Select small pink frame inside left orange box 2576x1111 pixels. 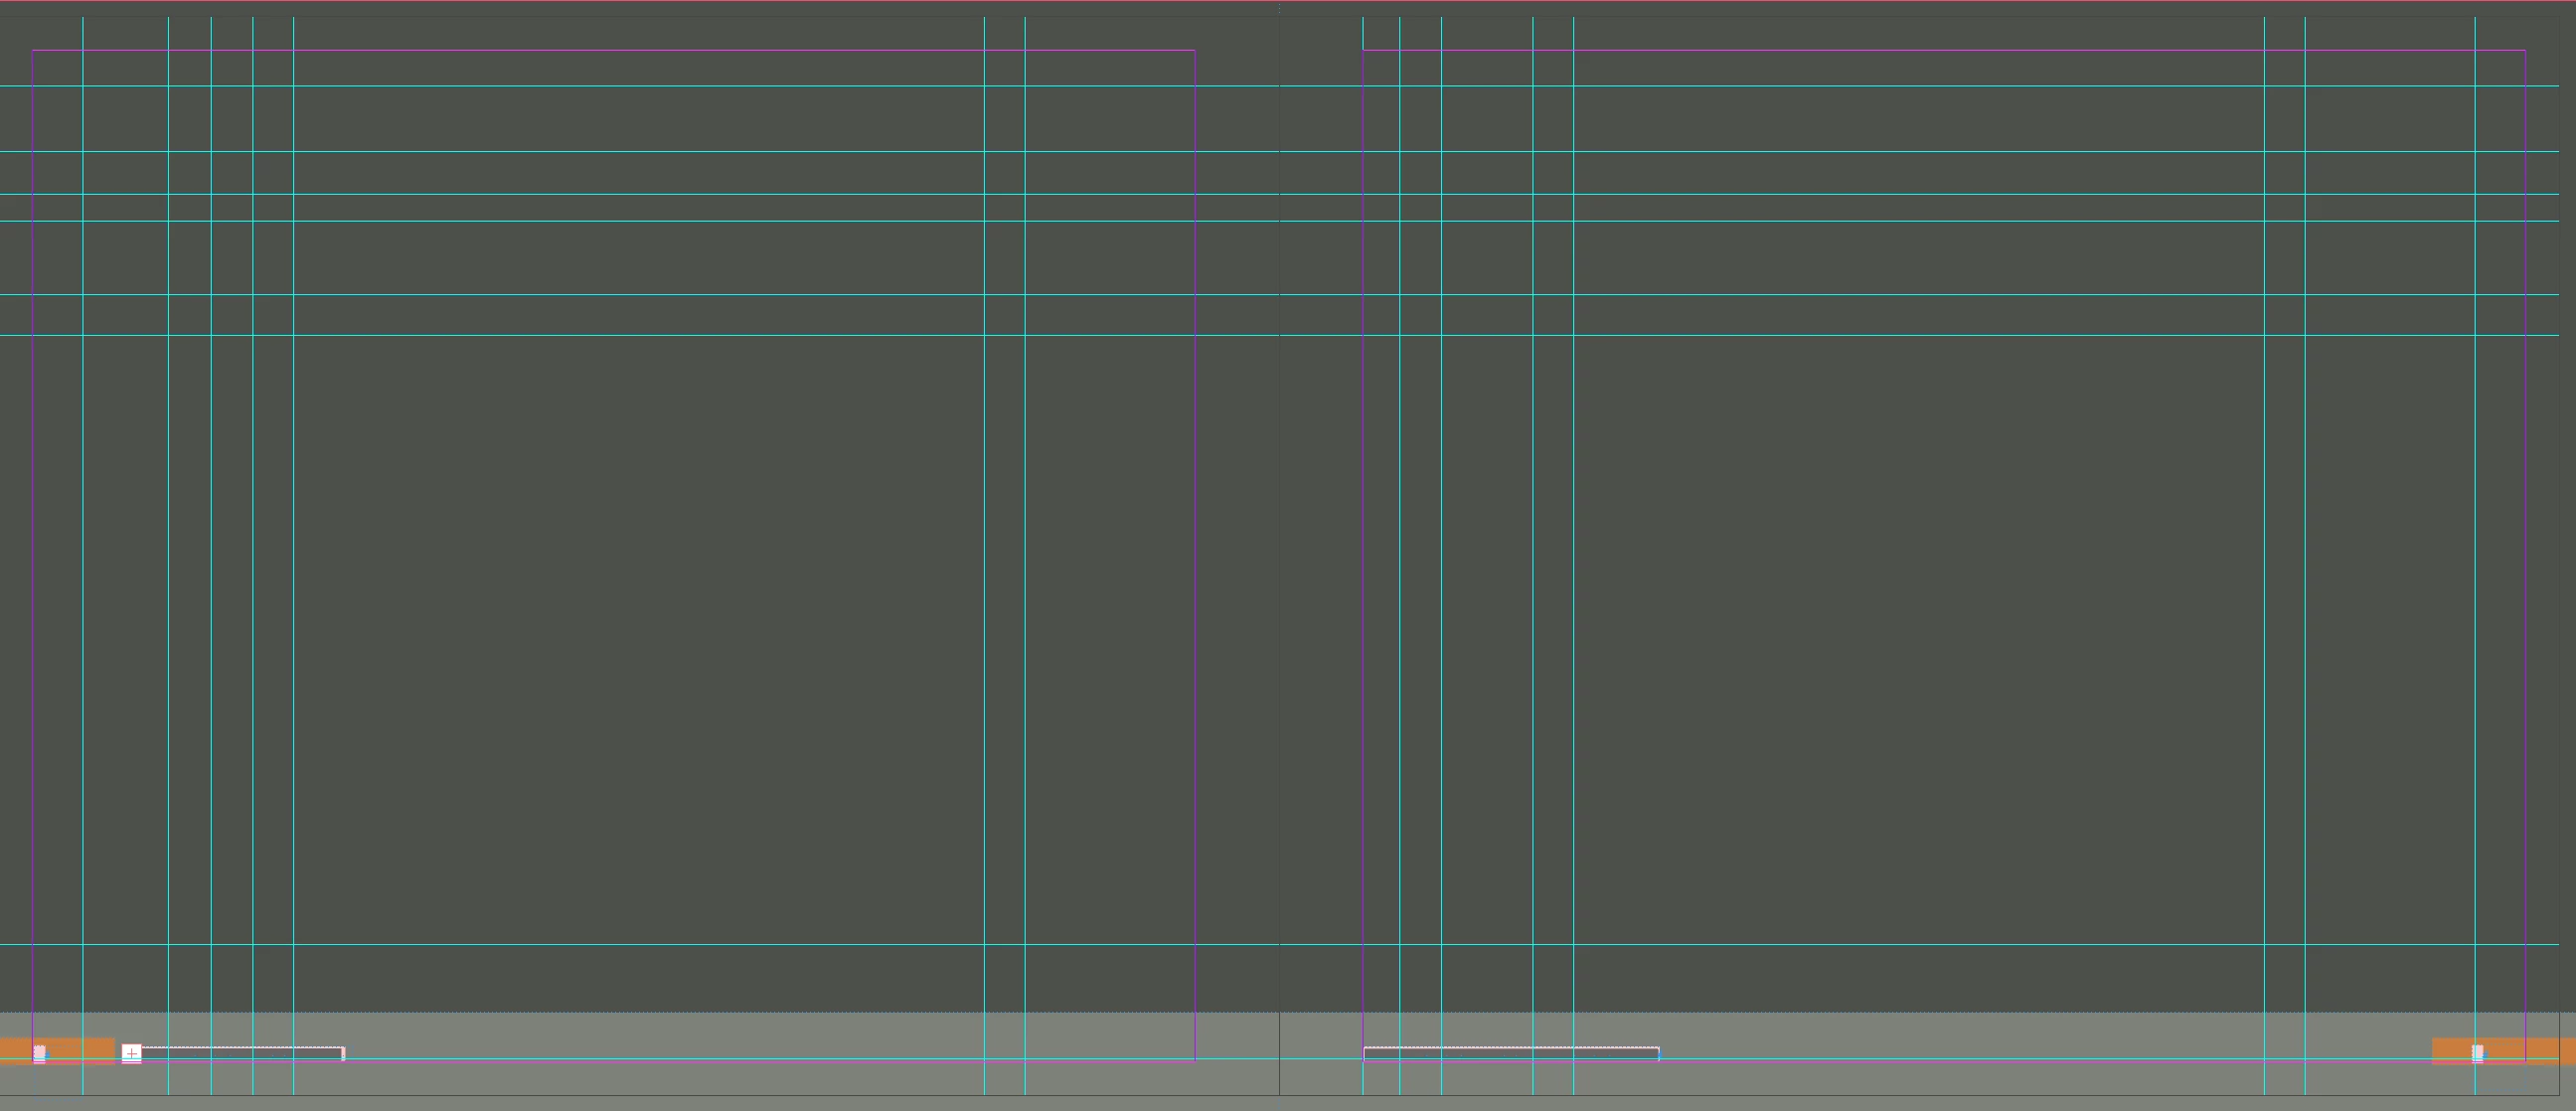[39, 1053]
